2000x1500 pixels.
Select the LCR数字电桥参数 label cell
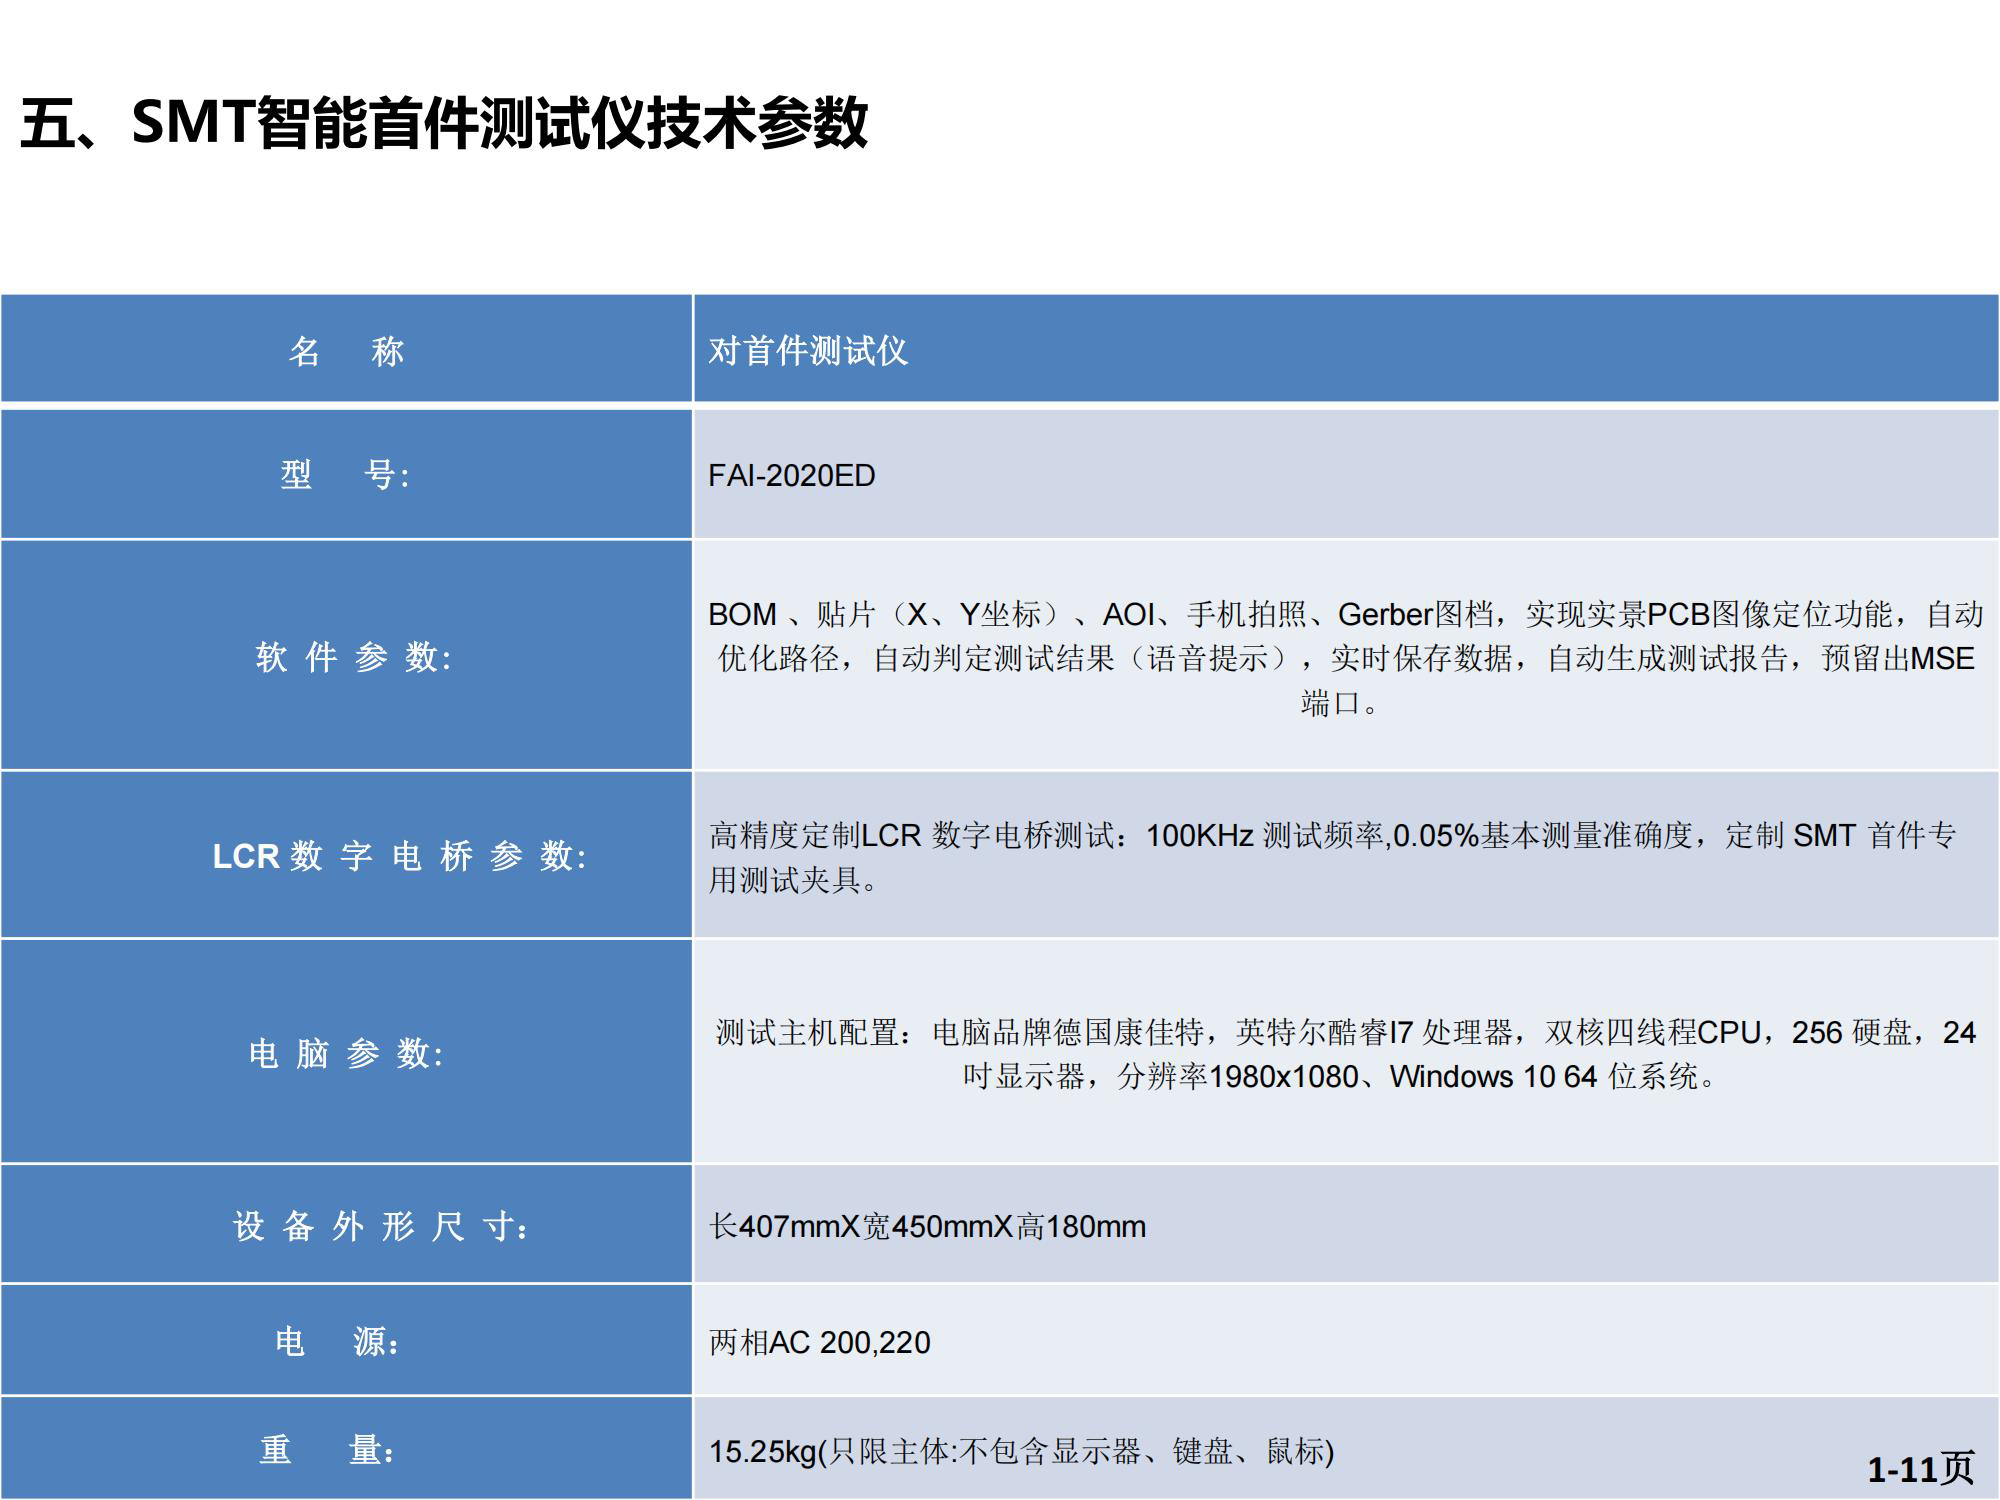[399, 856]
